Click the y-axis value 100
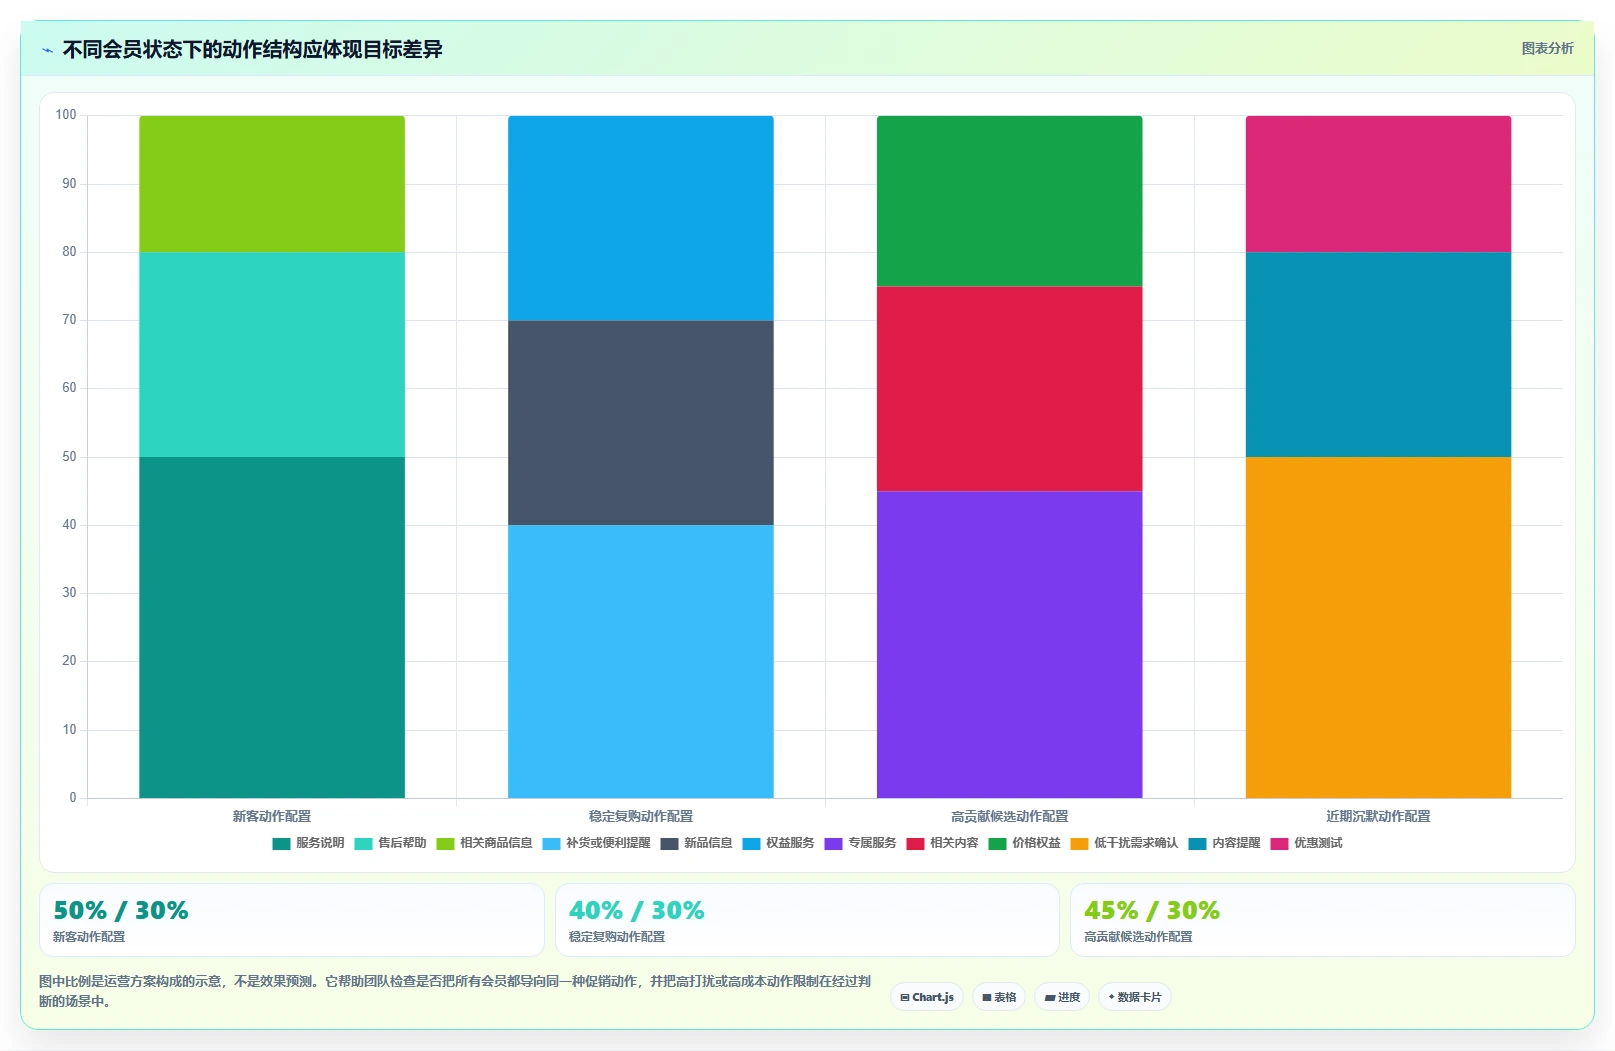The height and width of the screenshot is (1051, 1615). [66, 115]
